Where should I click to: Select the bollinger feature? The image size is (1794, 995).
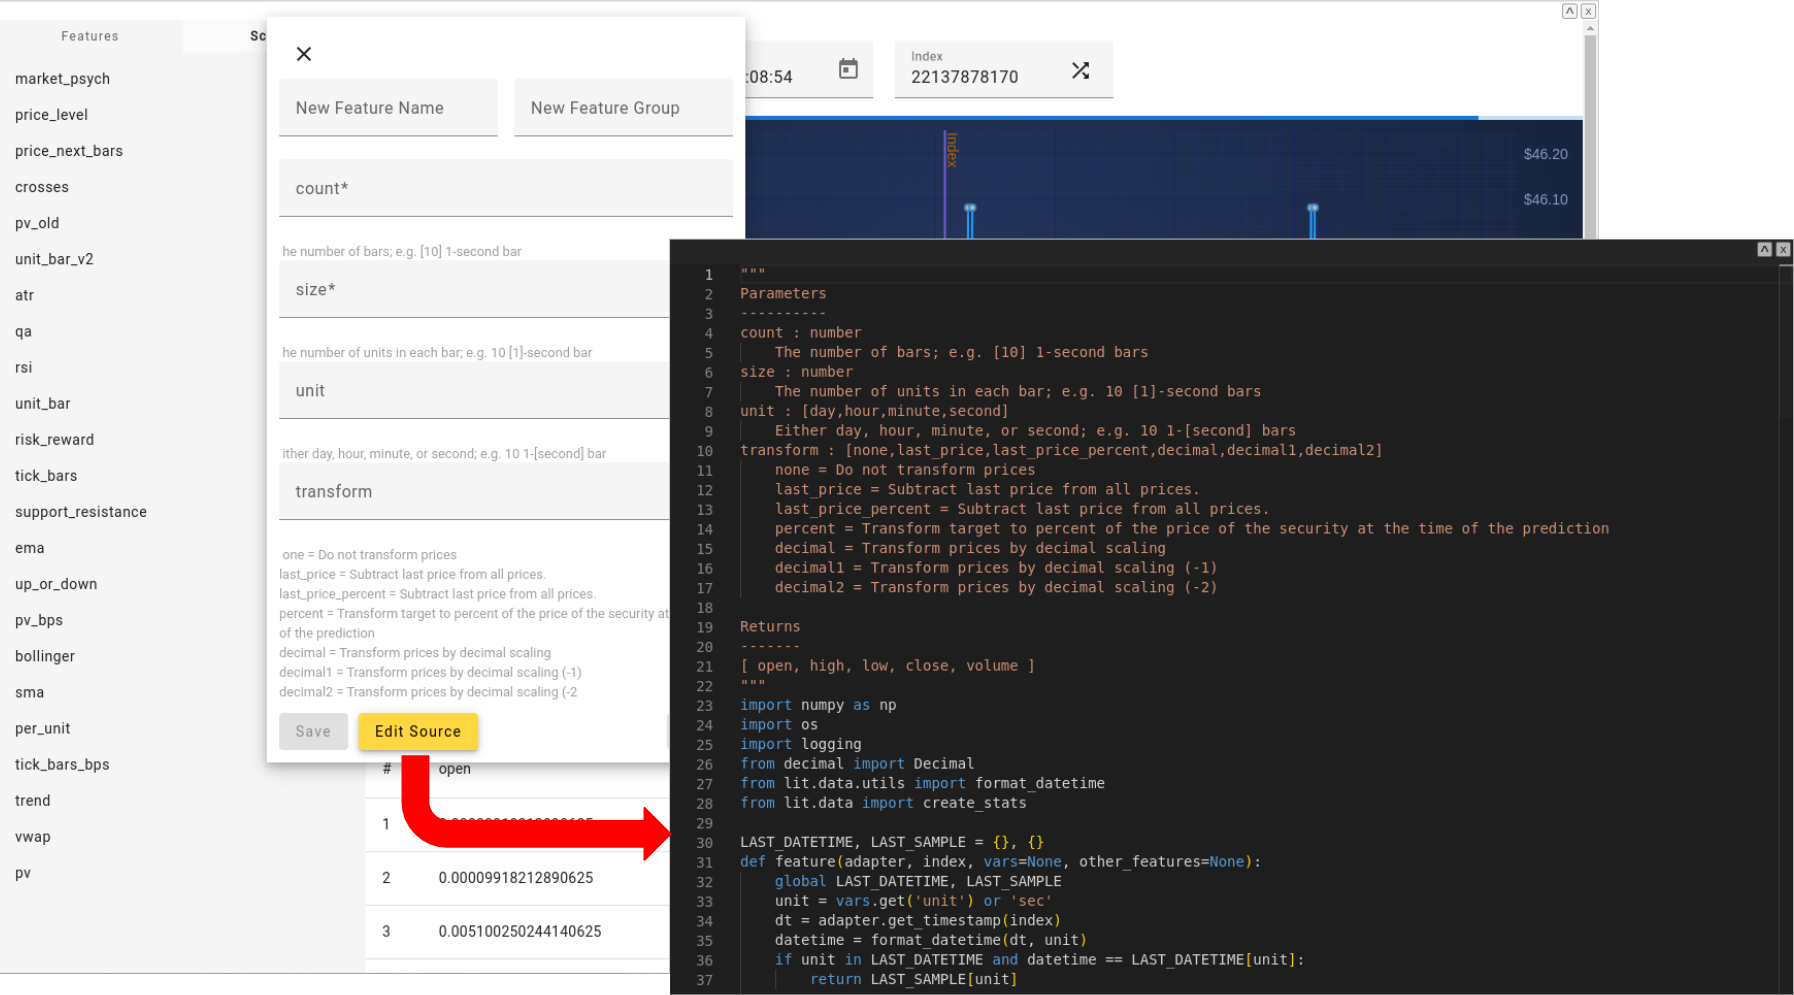click(45, 656)
